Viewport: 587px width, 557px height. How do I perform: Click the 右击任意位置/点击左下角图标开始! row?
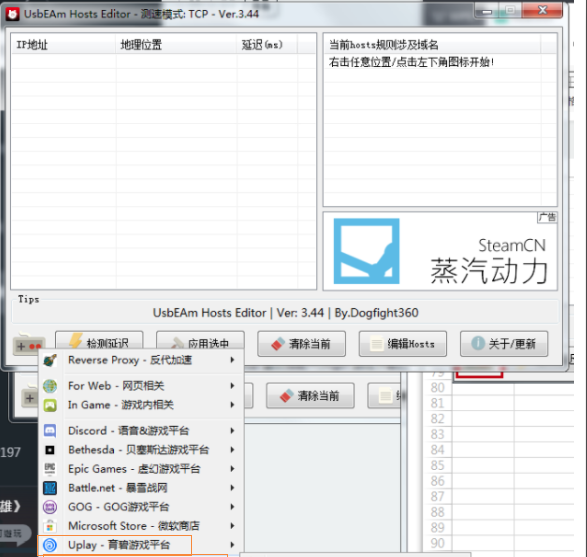pyautogui.click(x=433, y=62)
